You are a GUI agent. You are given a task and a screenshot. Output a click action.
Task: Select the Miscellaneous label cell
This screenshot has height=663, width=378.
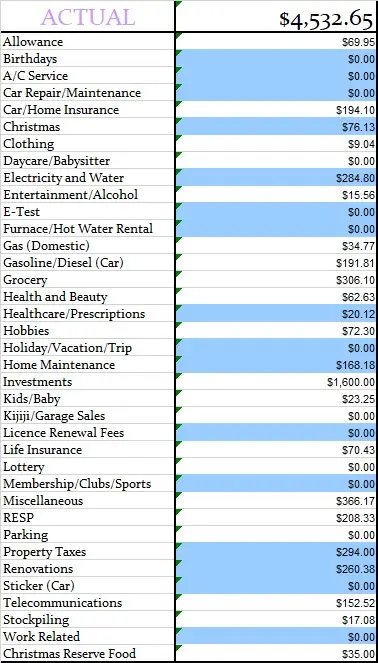88,500
